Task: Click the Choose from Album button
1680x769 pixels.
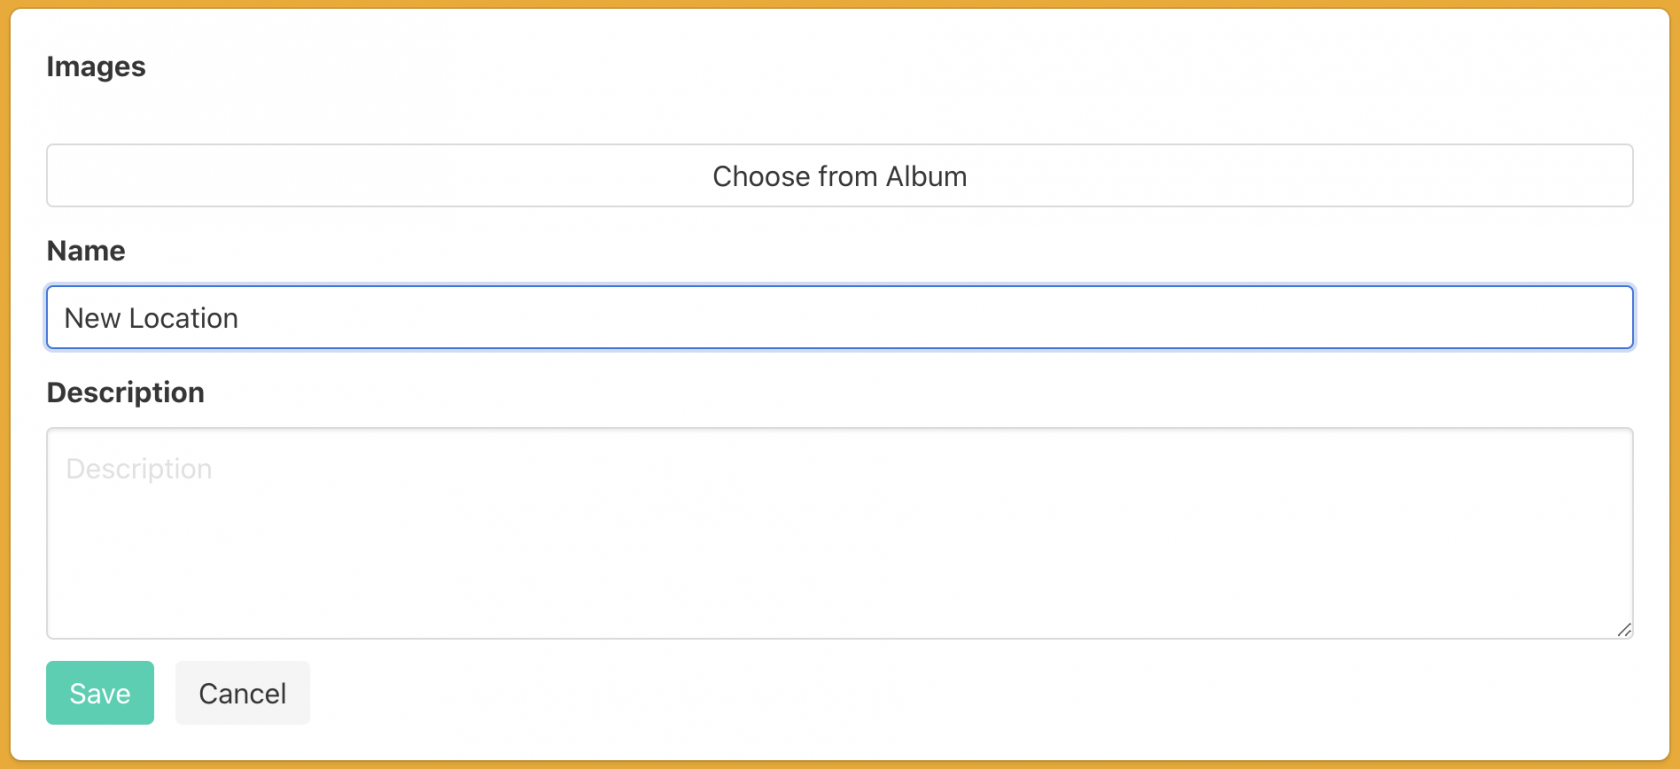Action: coord(839,176)
